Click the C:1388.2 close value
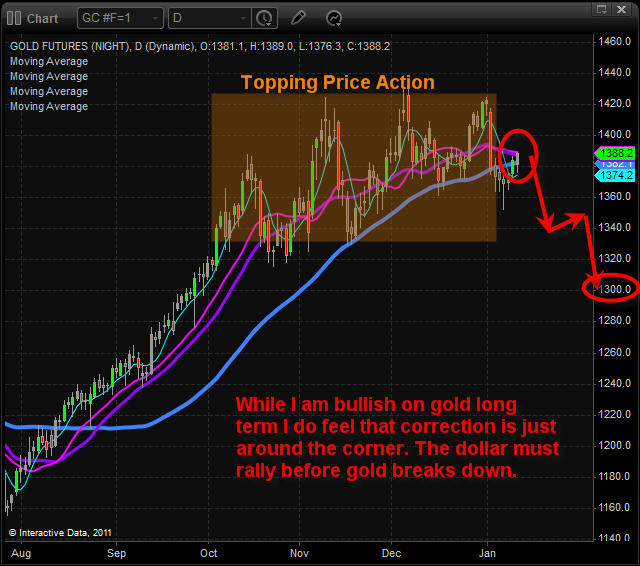 coord(368,46)
